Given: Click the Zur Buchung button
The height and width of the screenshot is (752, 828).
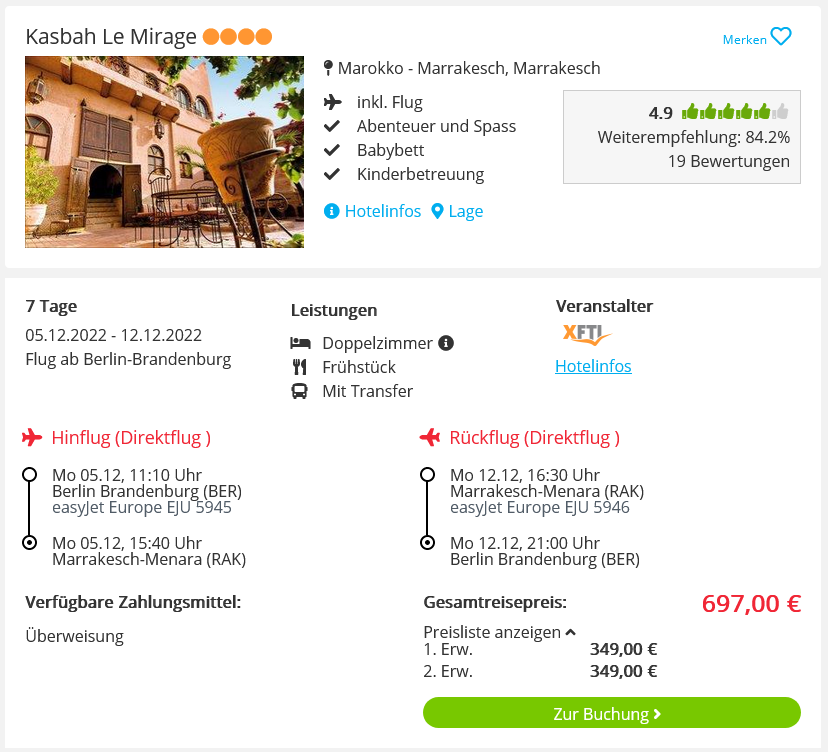Looking at the screenshot, I should point(611,713).
